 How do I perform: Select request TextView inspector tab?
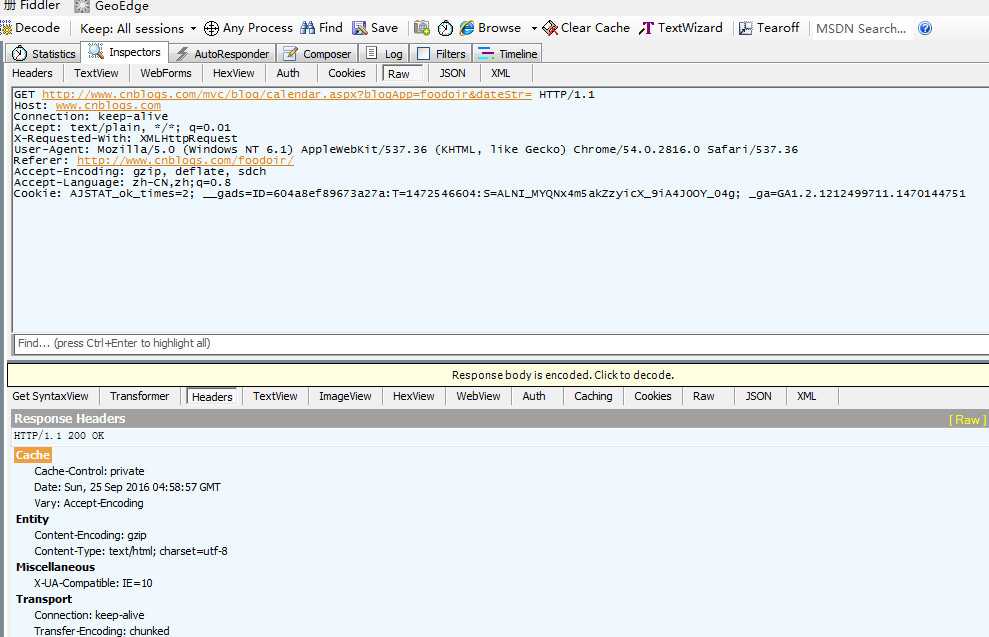pyautogui.click(x=96, y=73)
